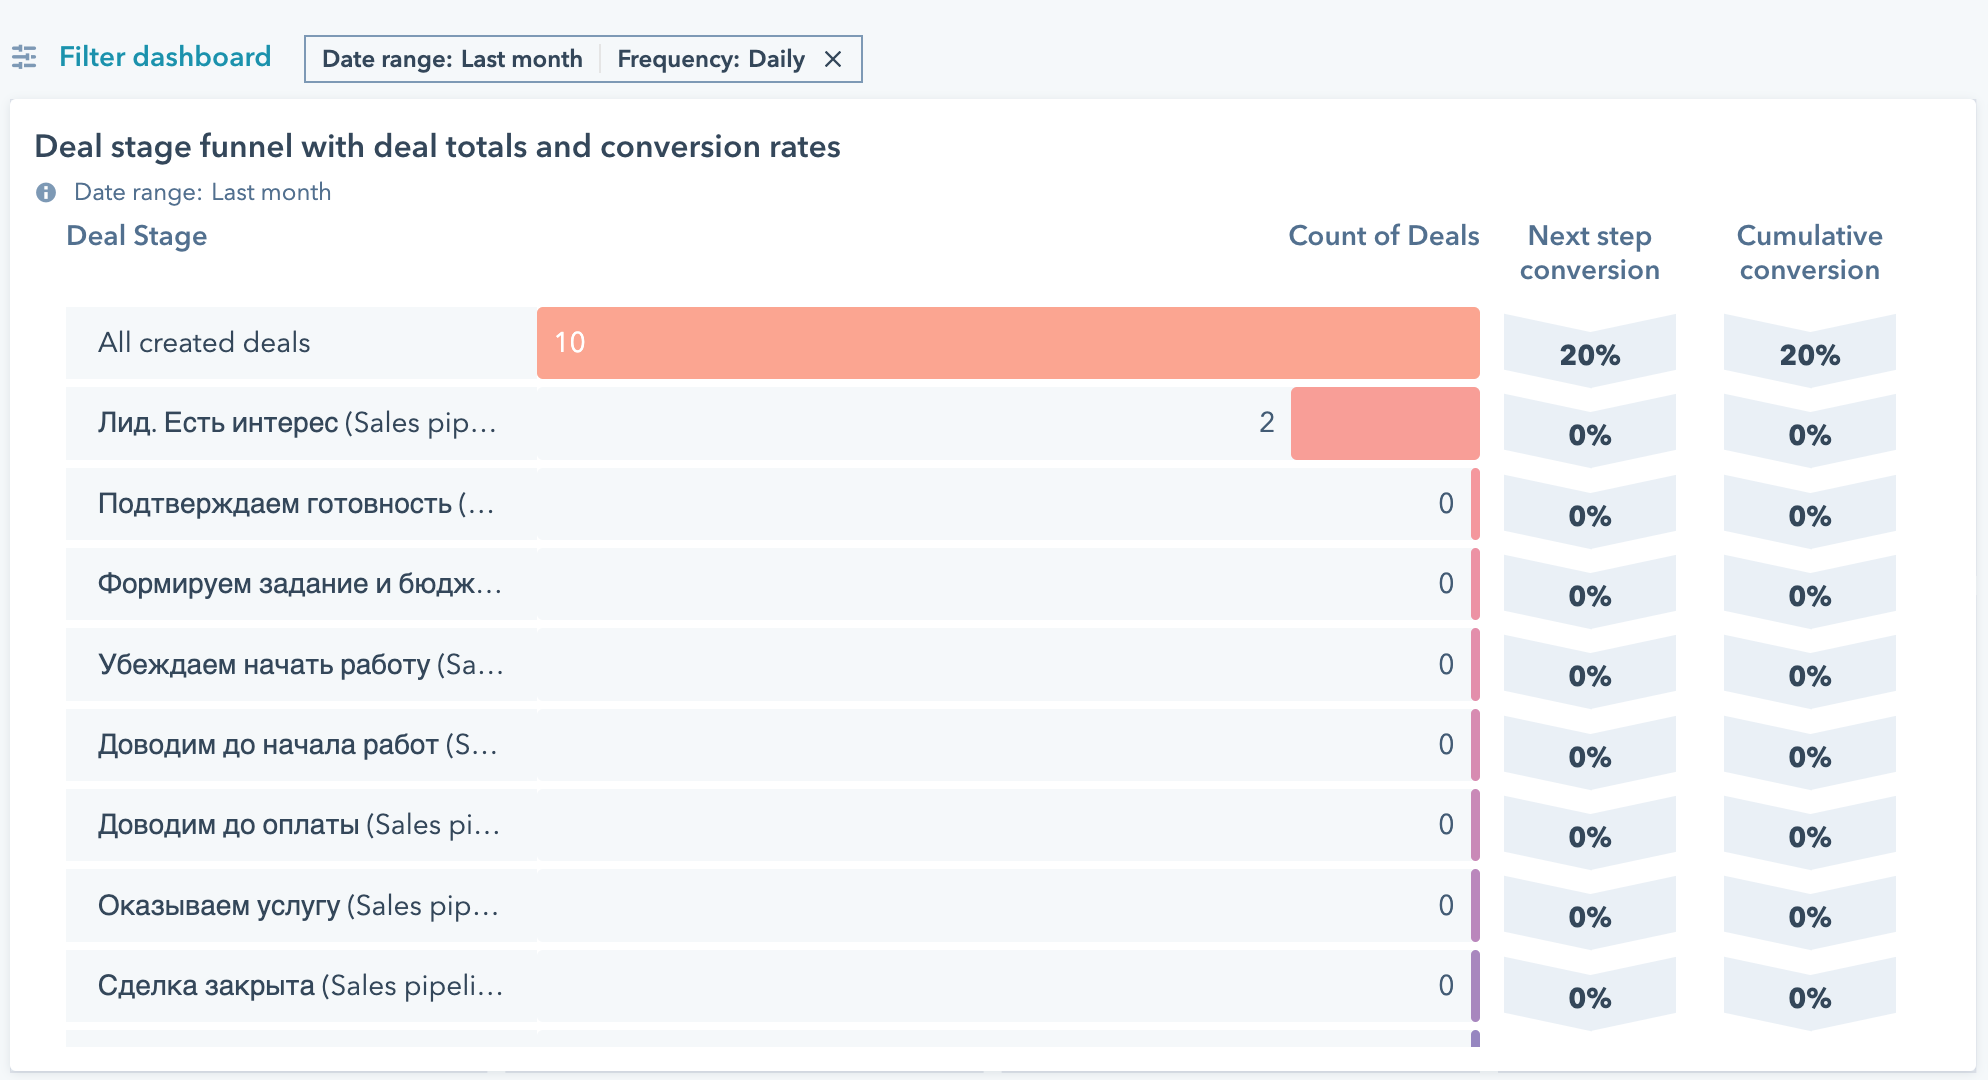This screenshot has width=1988, height=1080.
Task: Open the Date range: Last month filter chip
Action: click(452, 59)
